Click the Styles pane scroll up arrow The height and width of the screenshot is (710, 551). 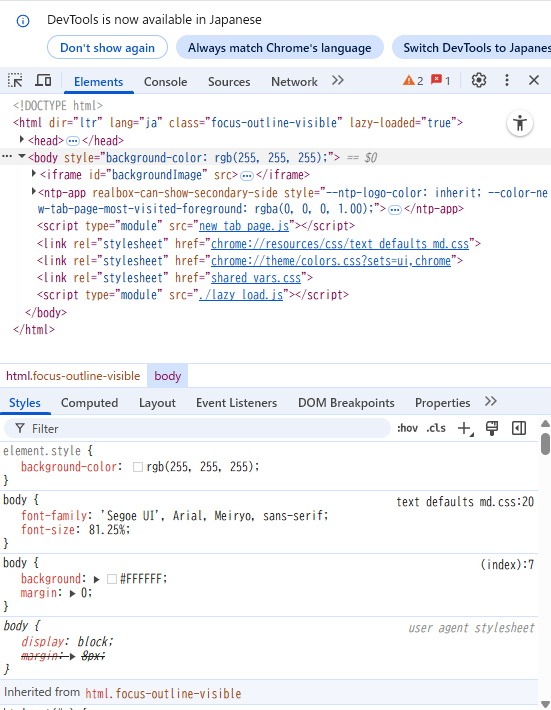pyautogui.click(x=545, y=424)
